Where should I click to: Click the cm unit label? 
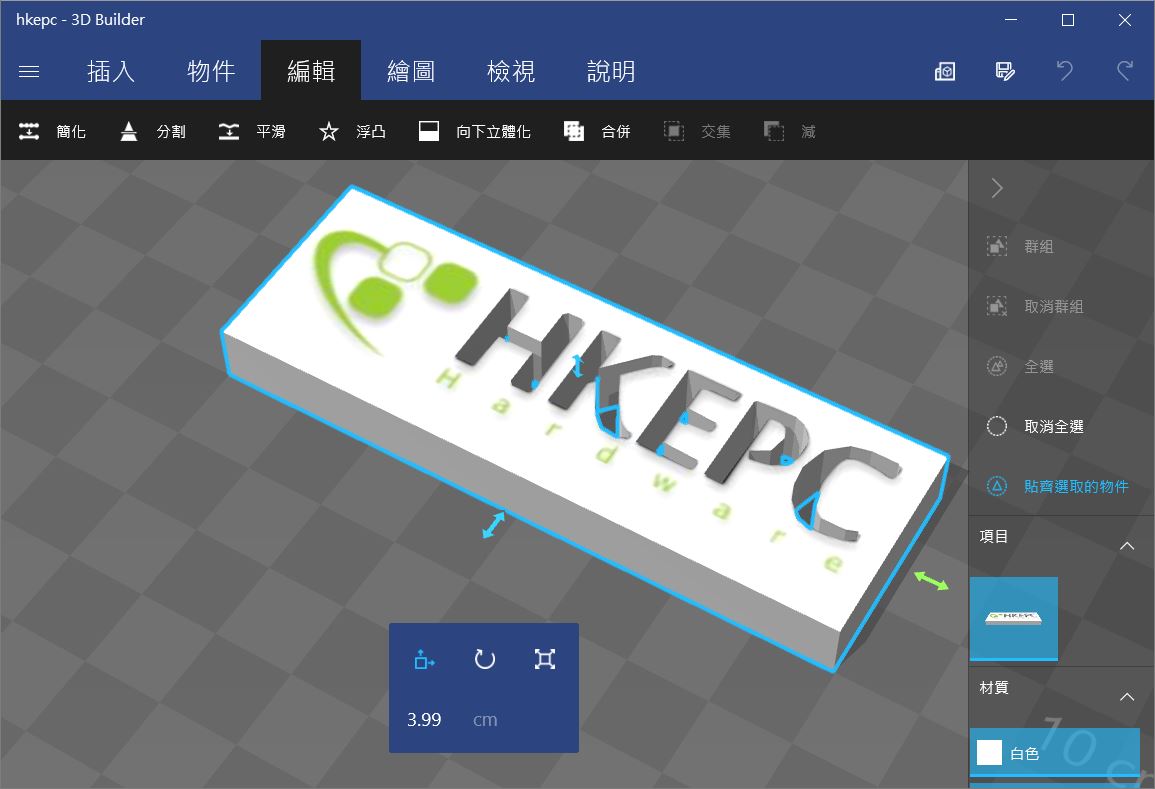[x=485, y=720]
